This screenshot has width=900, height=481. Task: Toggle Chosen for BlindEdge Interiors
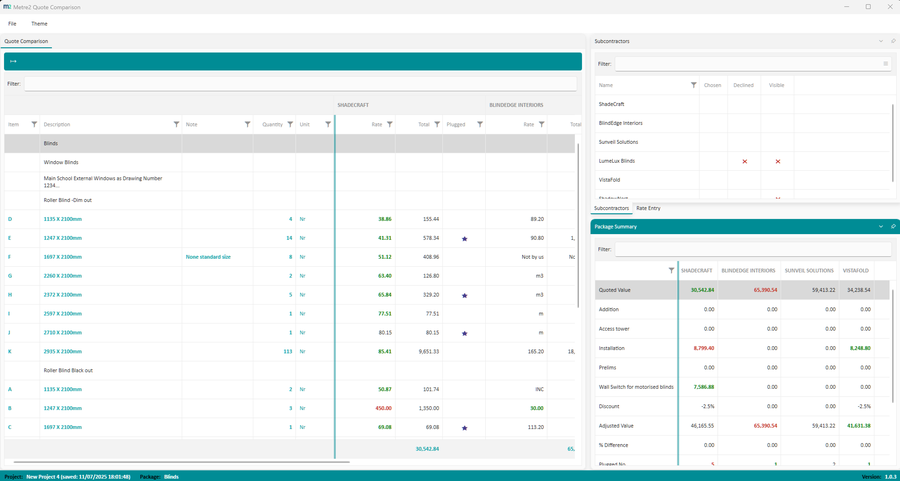coord(713,123)
